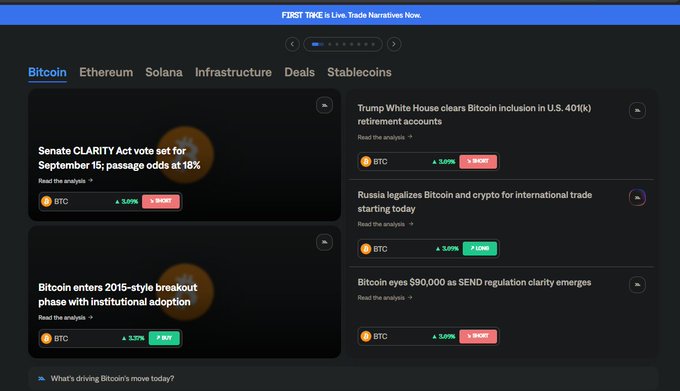Read the analysis for Senate CLARITY Act
680x391 pixels.
coord(65,181)
